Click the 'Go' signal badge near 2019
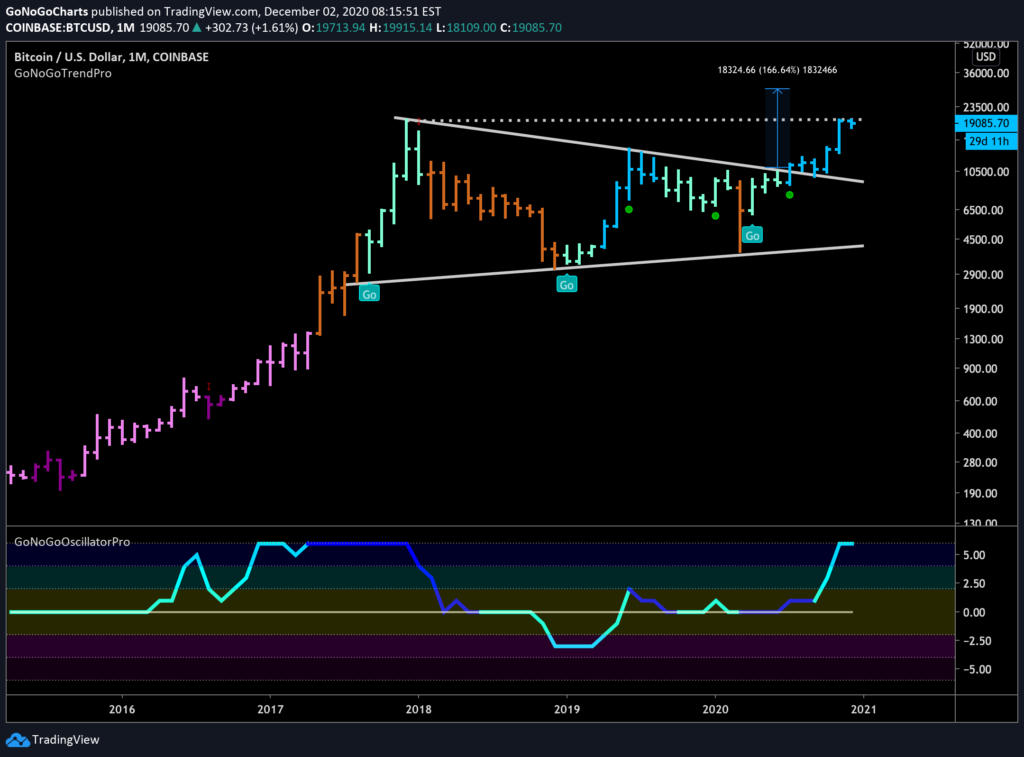Screen dimensions: 1024x757 [x=567, y=284]
